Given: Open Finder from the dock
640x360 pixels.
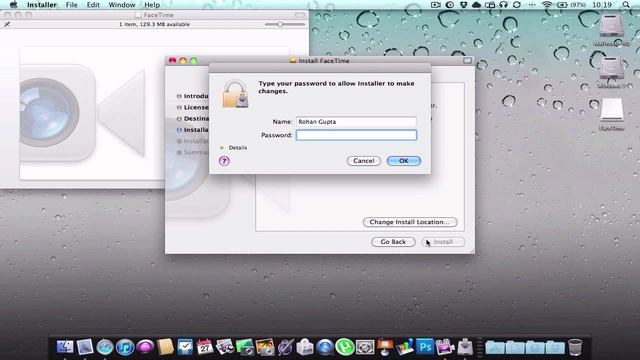Looking at the screenshot, I should point(65,347).
